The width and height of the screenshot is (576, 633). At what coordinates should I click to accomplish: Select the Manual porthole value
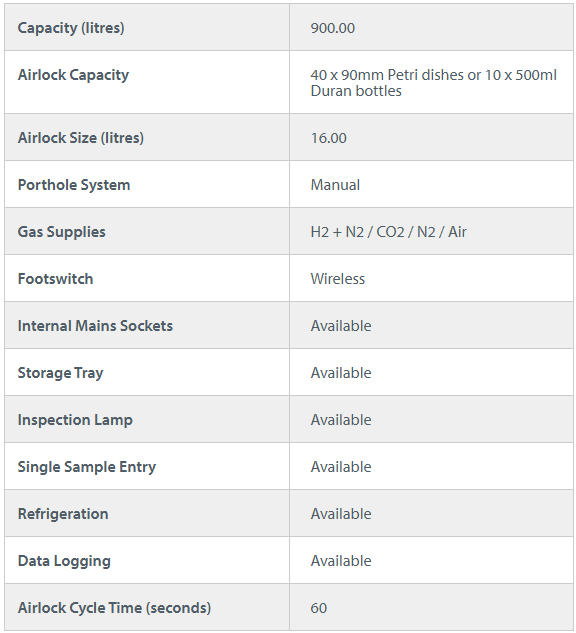[x=335, y=185]
